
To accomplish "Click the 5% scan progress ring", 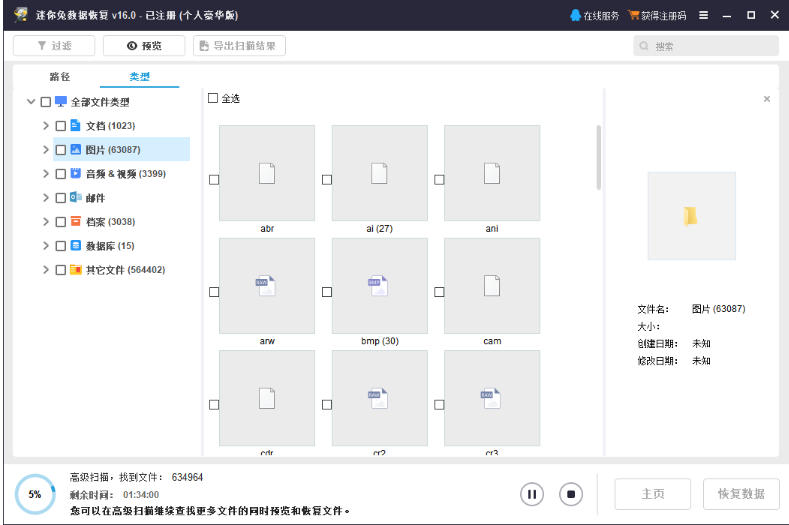I will point(35,494).
